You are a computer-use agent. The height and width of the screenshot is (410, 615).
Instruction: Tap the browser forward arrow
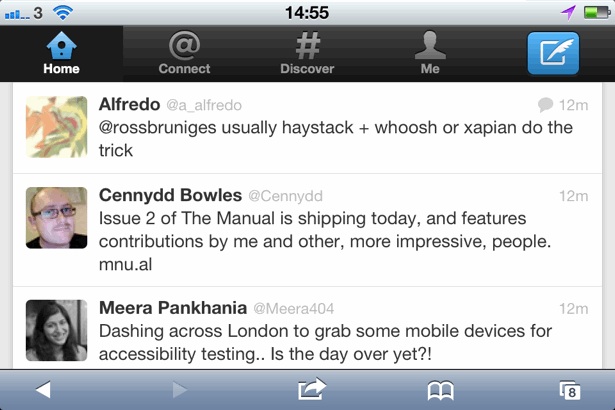click(x=179, y=390)
